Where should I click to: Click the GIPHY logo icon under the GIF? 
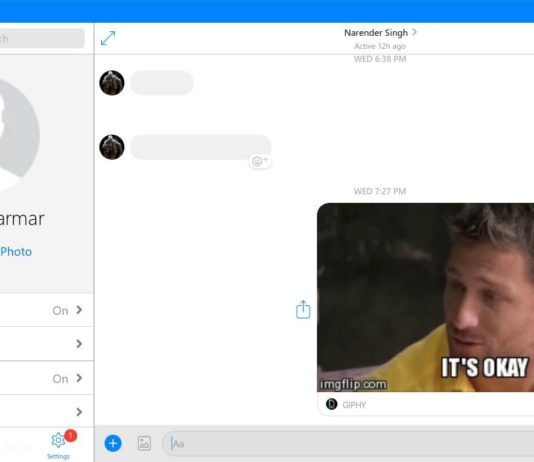(331, 404)
